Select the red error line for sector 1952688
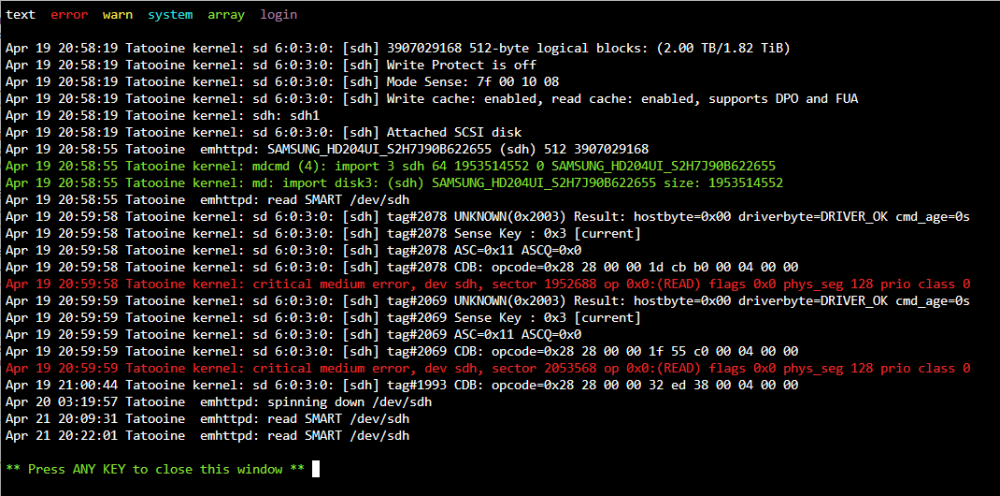 coord(488,284)
